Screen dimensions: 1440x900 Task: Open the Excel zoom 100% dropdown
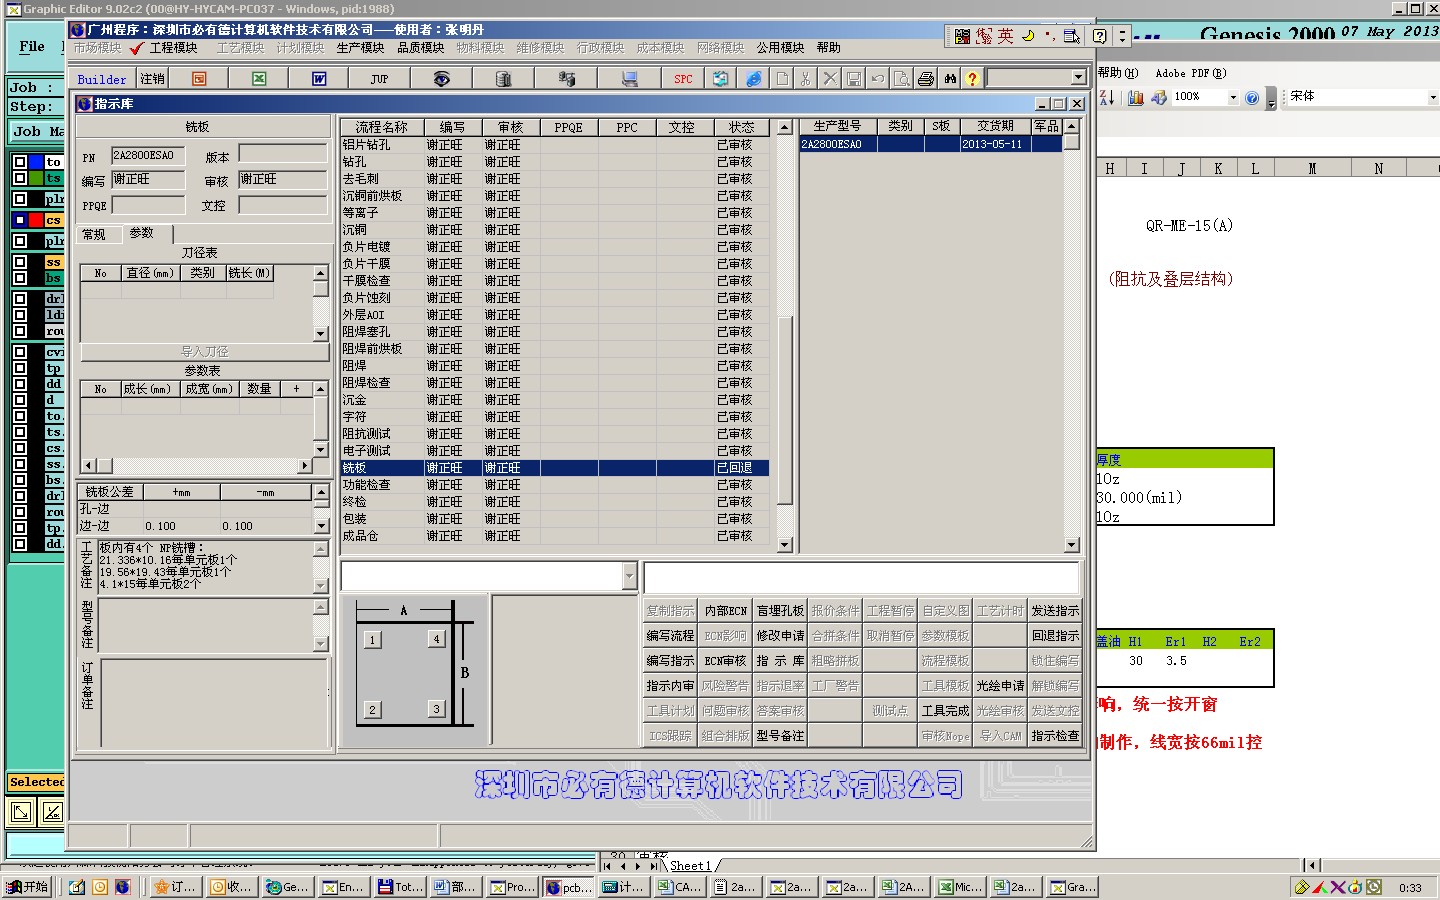[x=1233, y=97]
